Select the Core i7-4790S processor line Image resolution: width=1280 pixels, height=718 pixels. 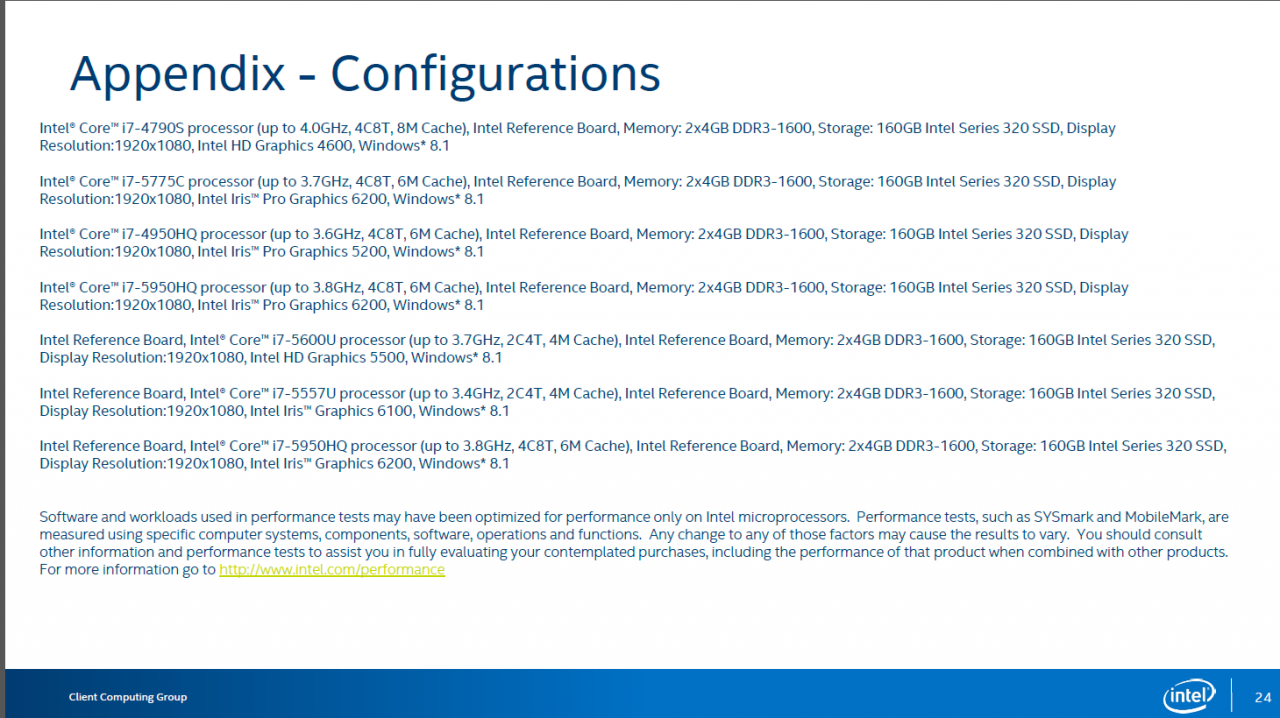(578, 128)
